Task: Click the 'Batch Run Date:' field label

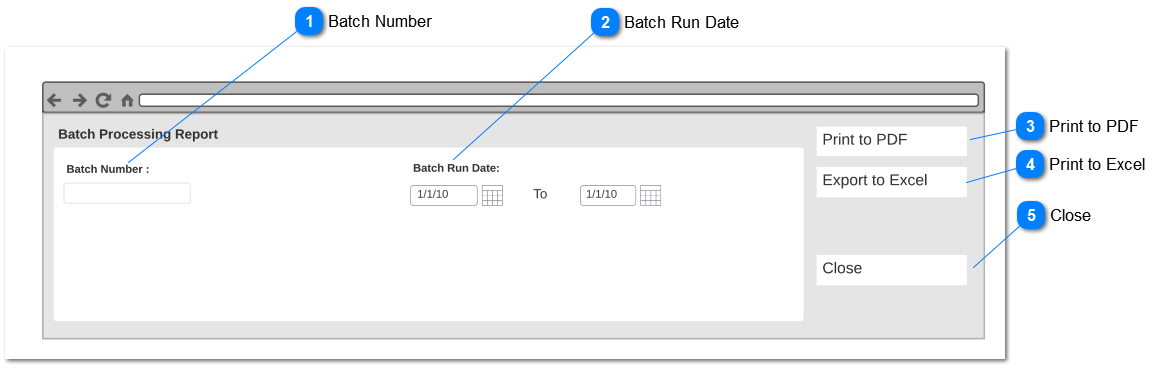Action: 456,168
